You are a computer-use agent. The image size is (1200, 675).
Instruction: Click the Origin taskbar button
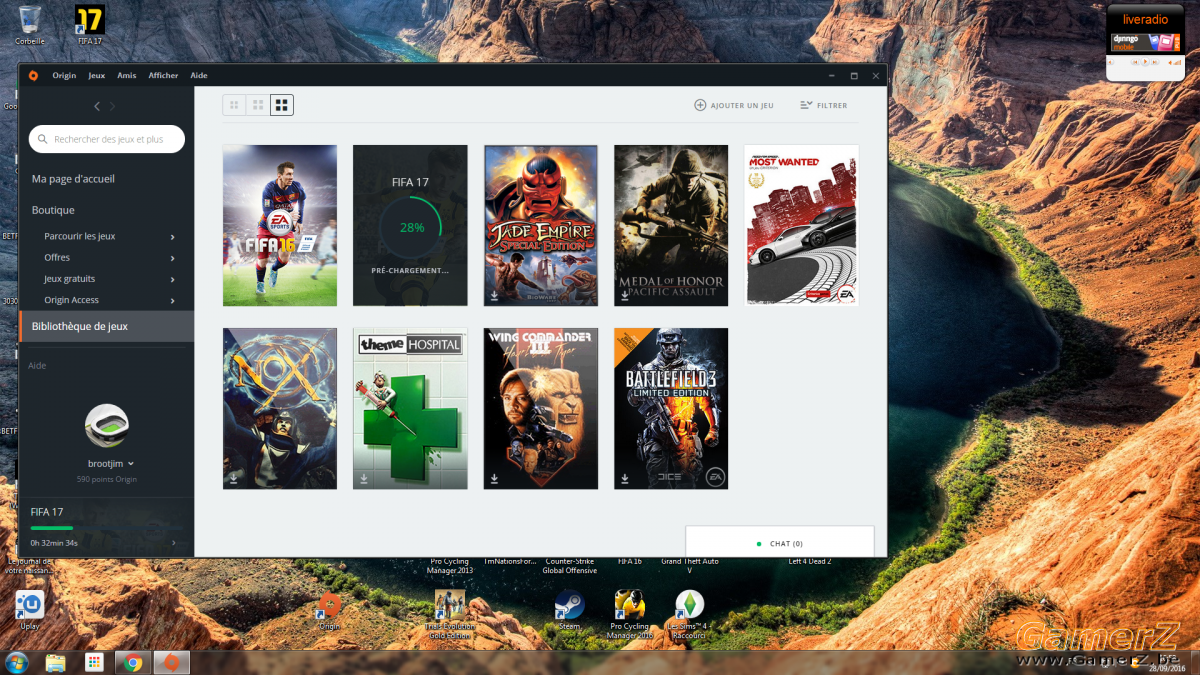pyautogui.click(x=172, y=662)
